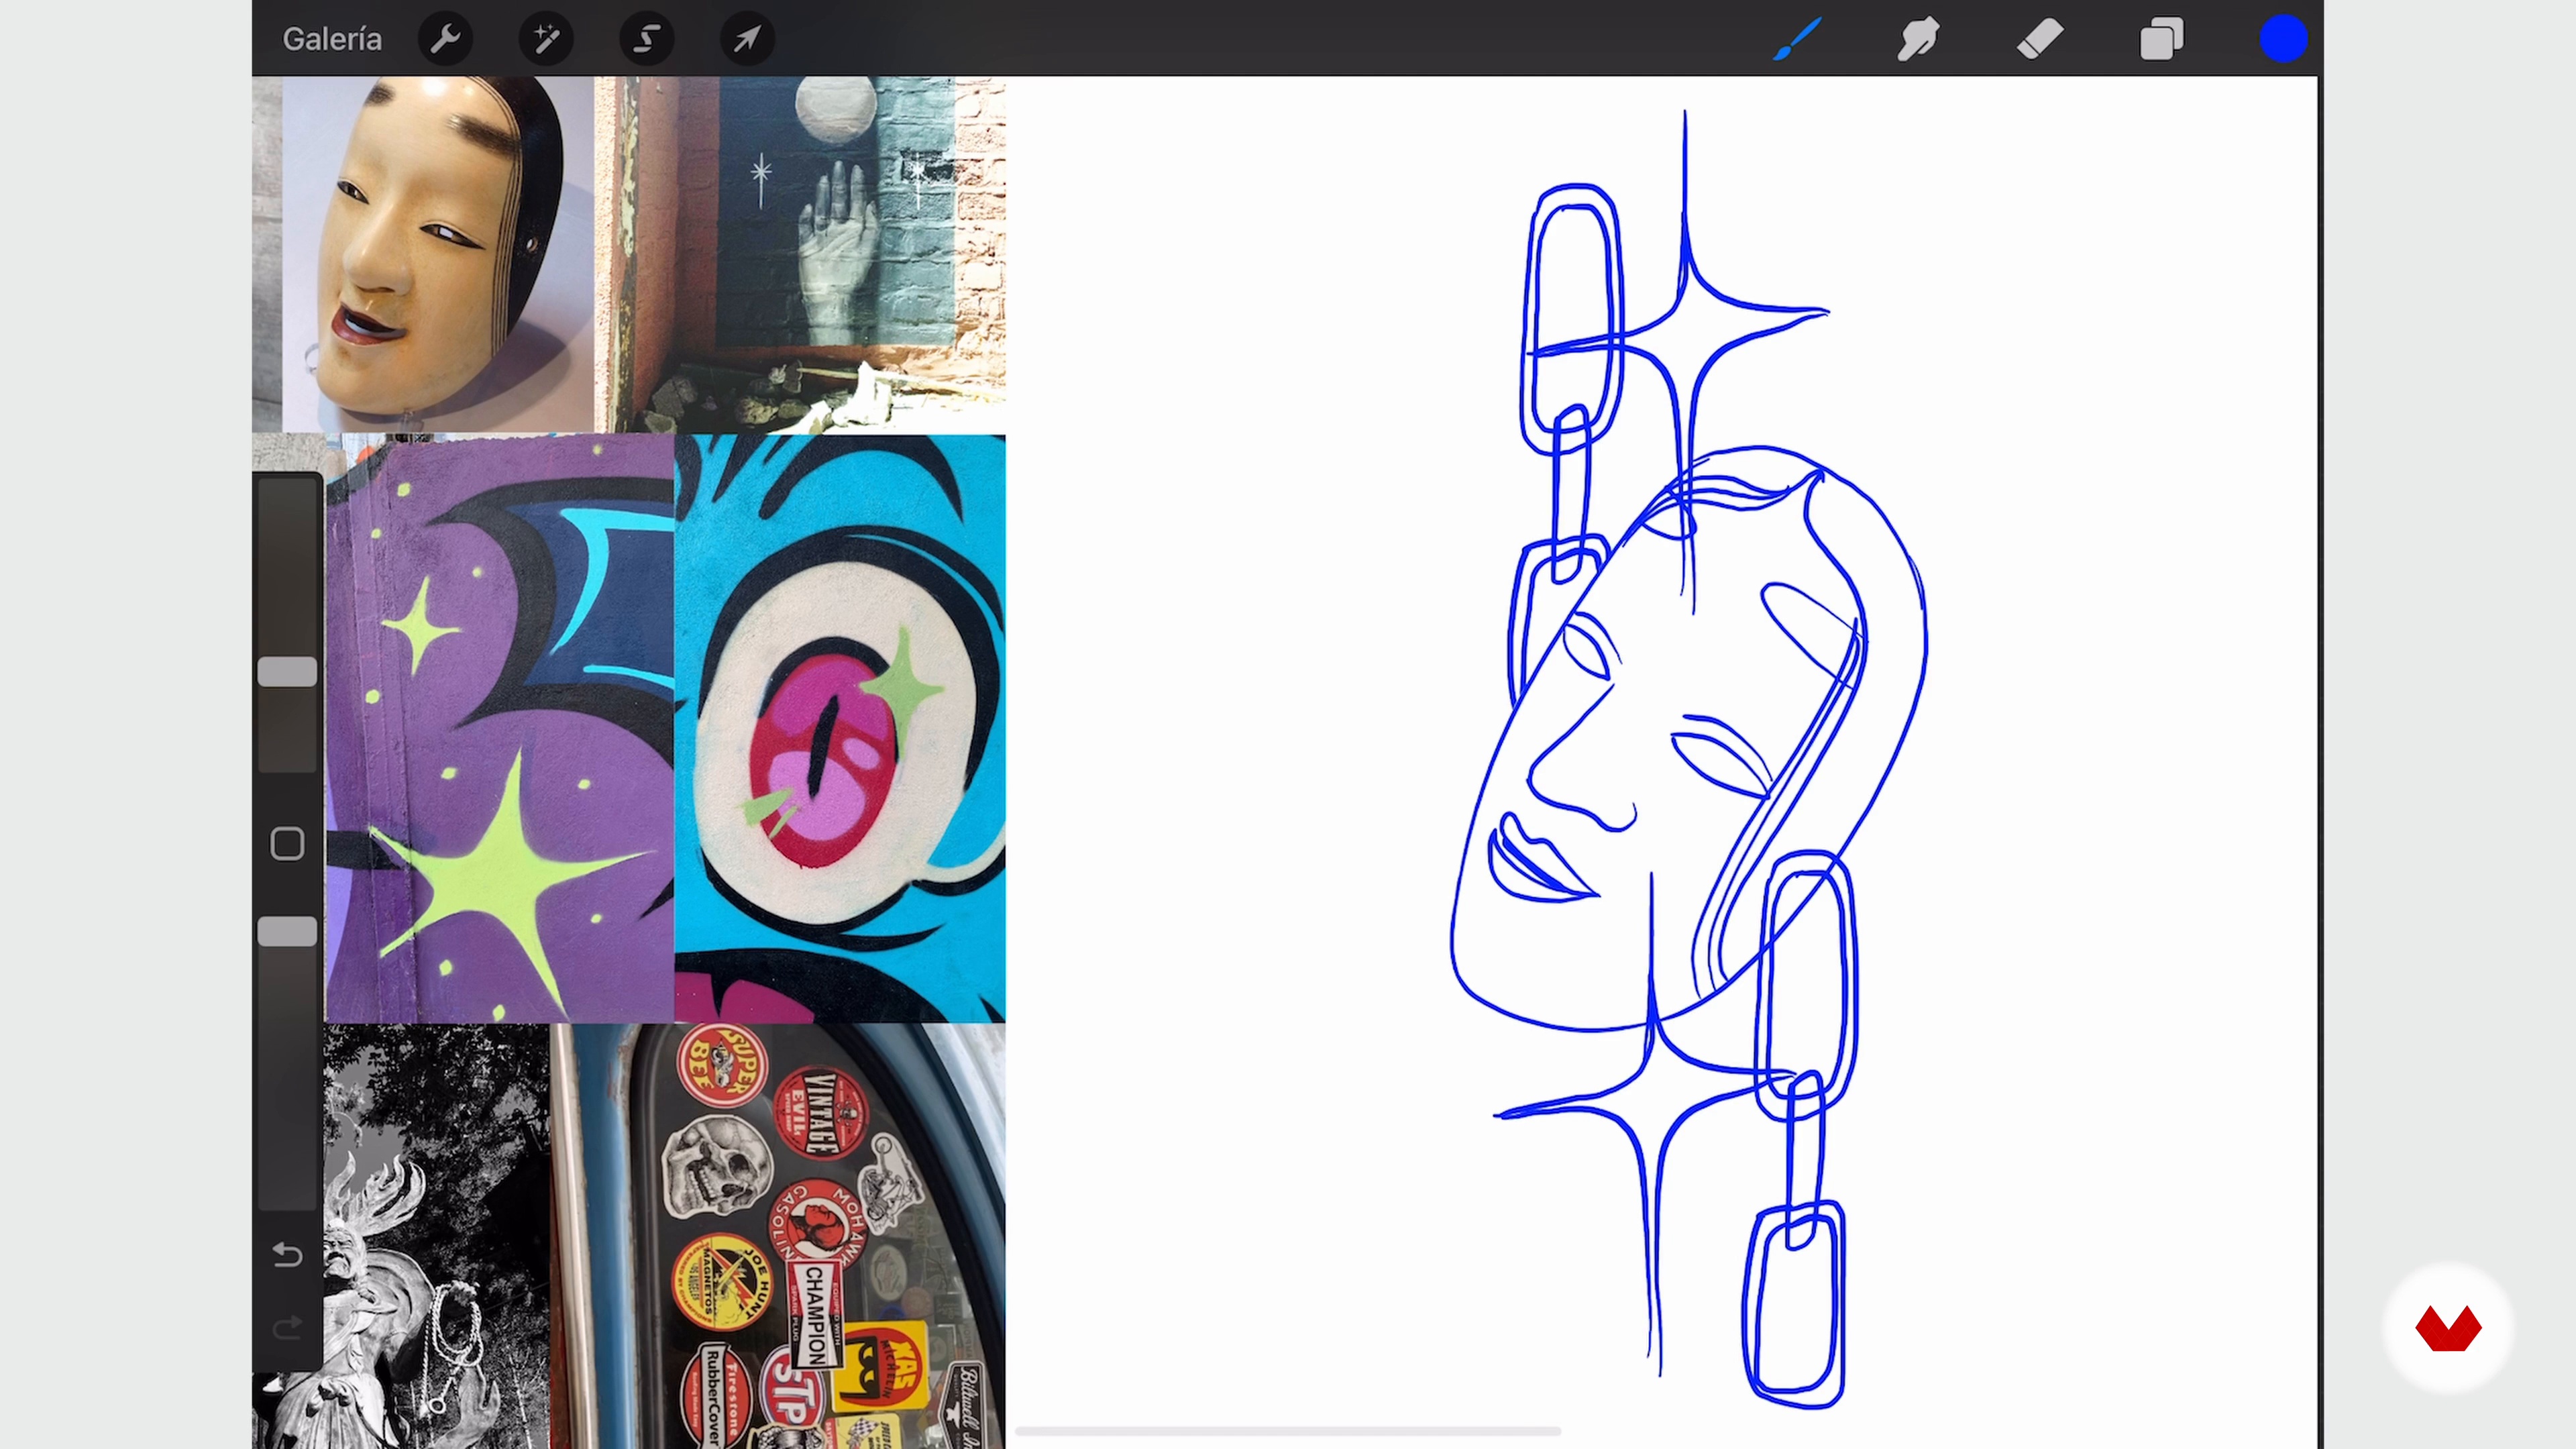Open the Layers panel icon

pyautogui.click(x=2161, y=39)
